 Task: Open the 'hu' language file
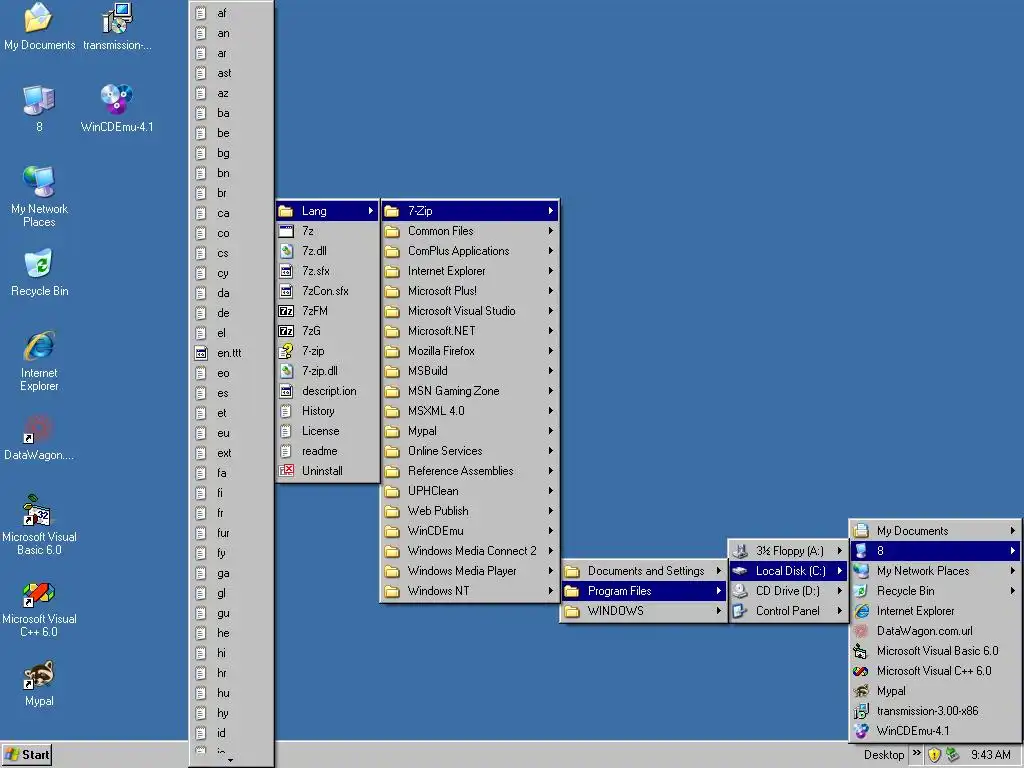point(232,693)
